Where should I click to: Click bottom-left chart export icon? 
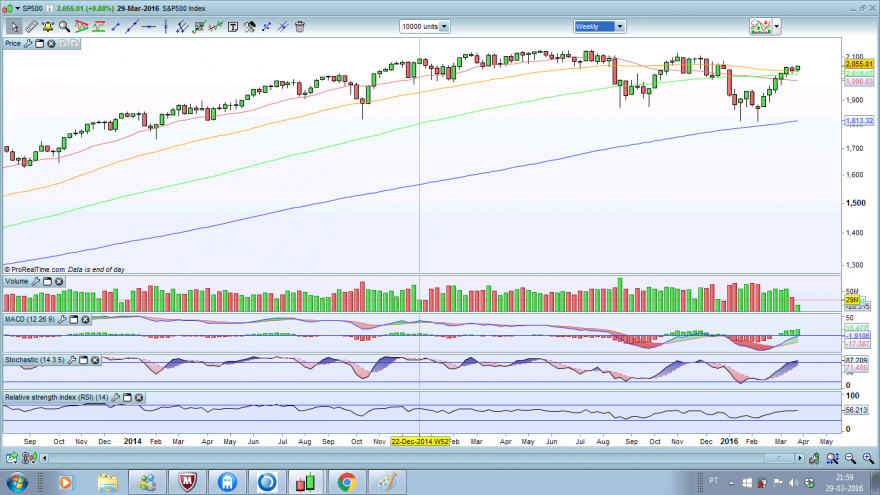[12, 459]
